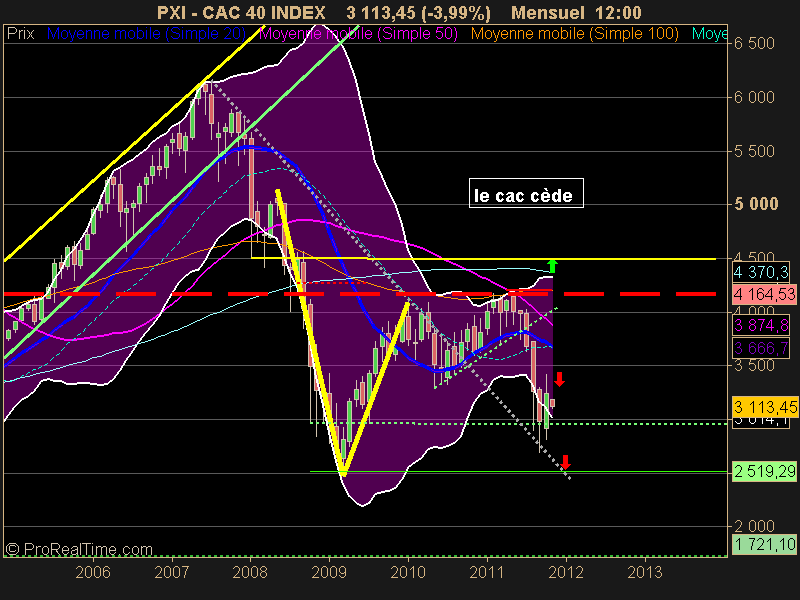Click the 2013 label on time axis
This screenshot has width=800, height=600.
645,572
